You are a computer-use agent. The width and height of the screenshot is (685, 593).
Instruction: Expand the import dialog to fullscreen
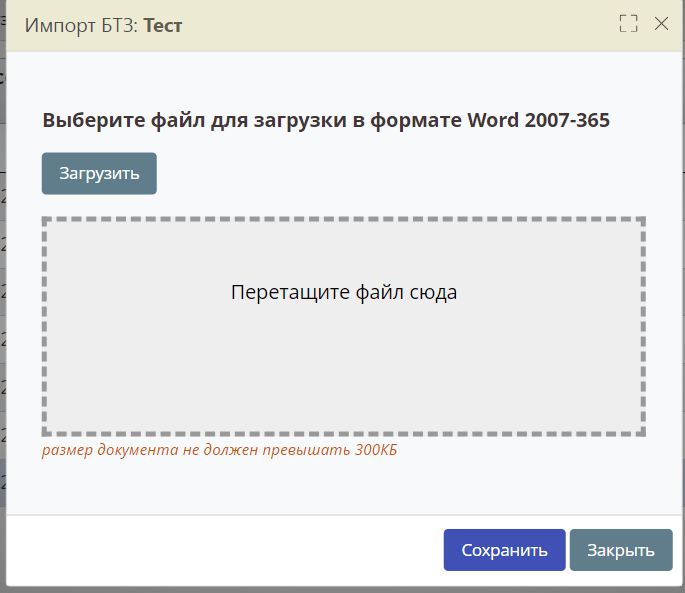628,24
